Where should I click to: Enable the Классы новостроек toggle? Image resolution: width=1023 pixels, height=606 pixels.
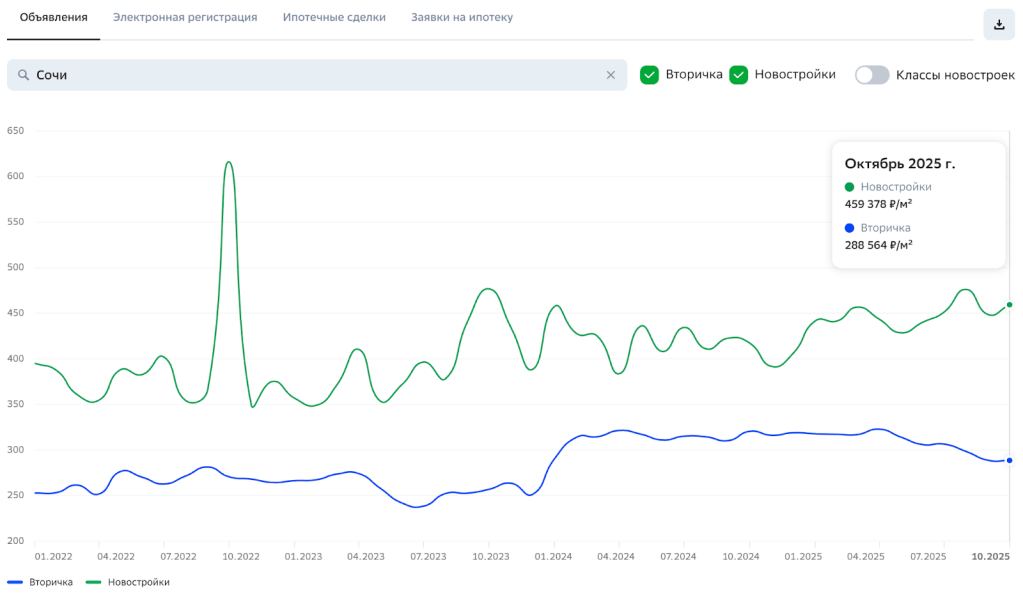tap(872, 75)
